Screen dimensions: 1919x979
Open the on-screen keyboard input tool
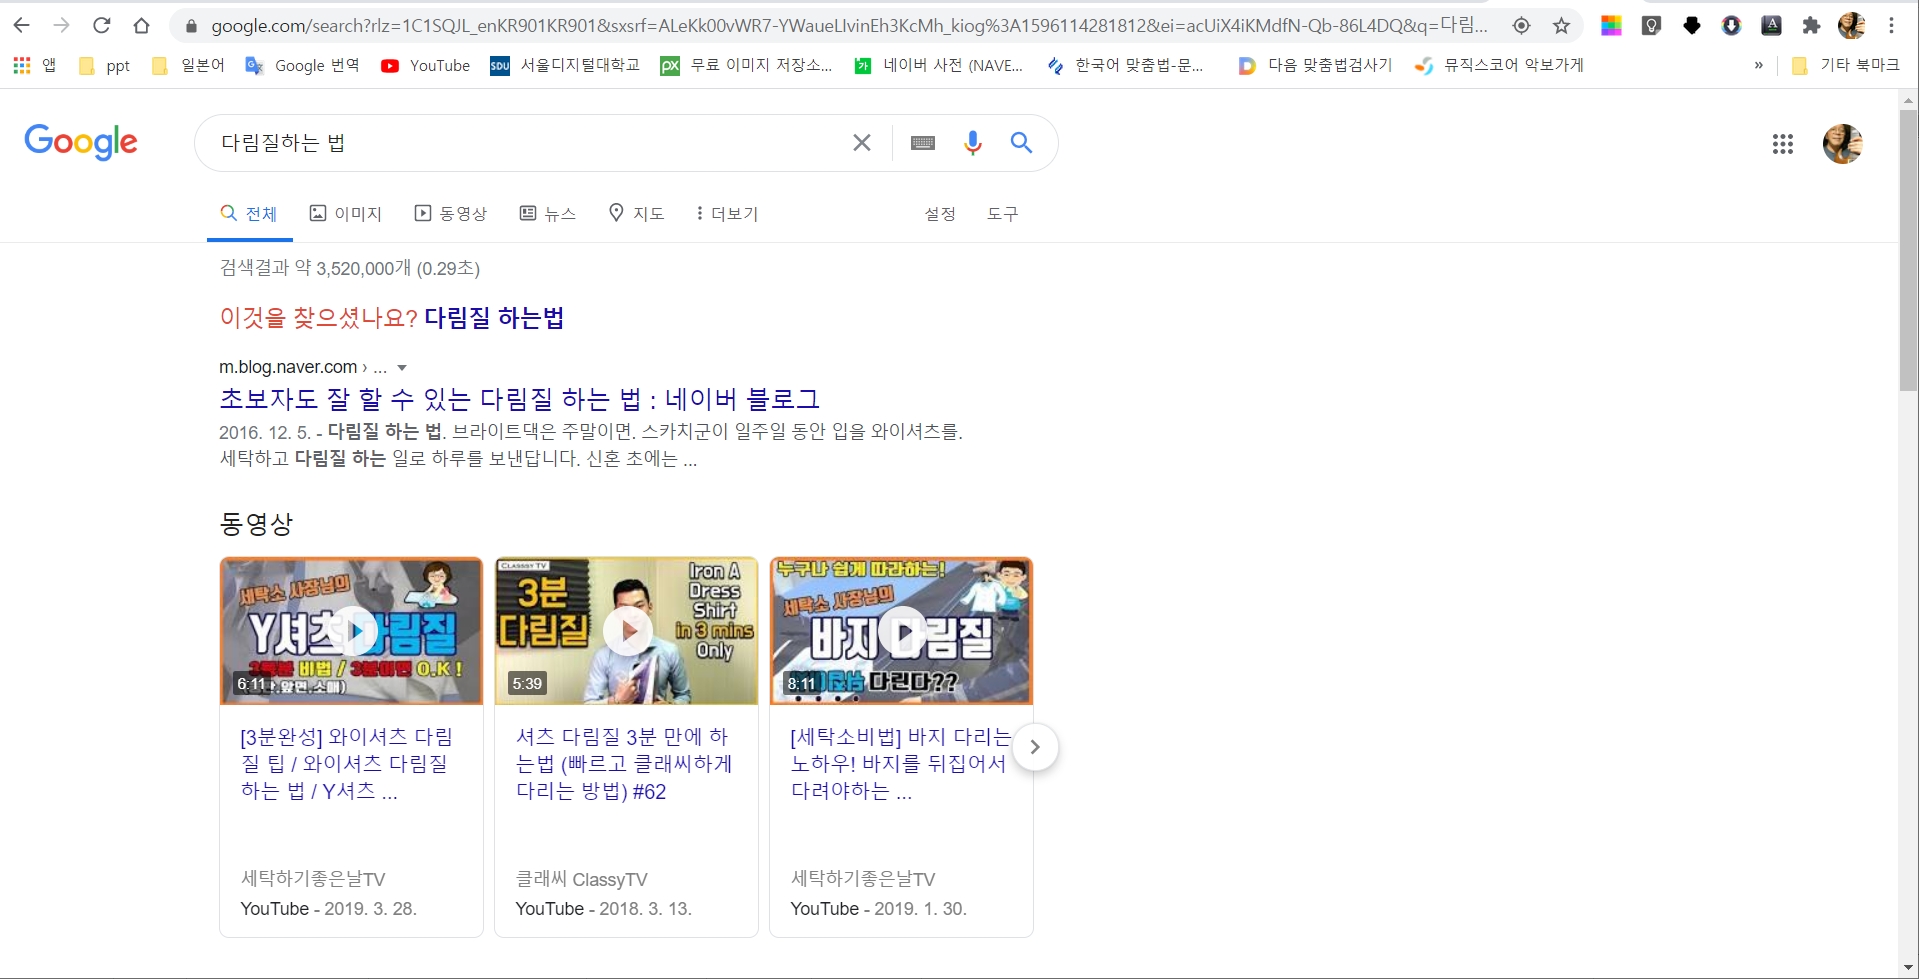[923, 143]
